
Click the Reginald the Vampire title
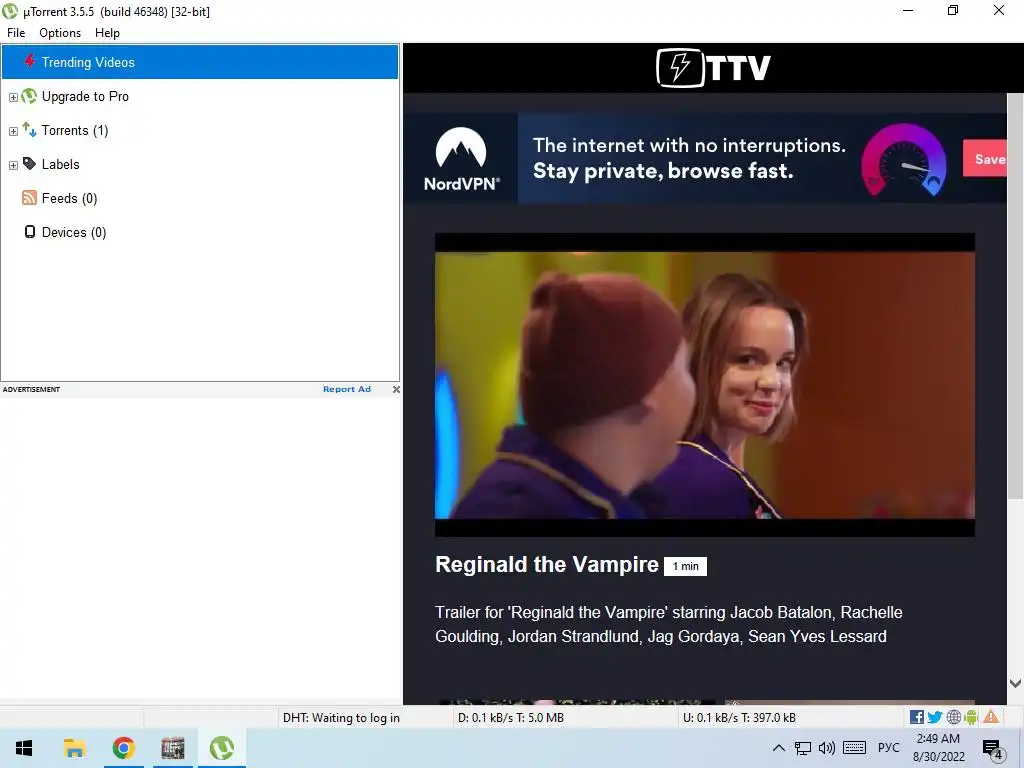547,564
